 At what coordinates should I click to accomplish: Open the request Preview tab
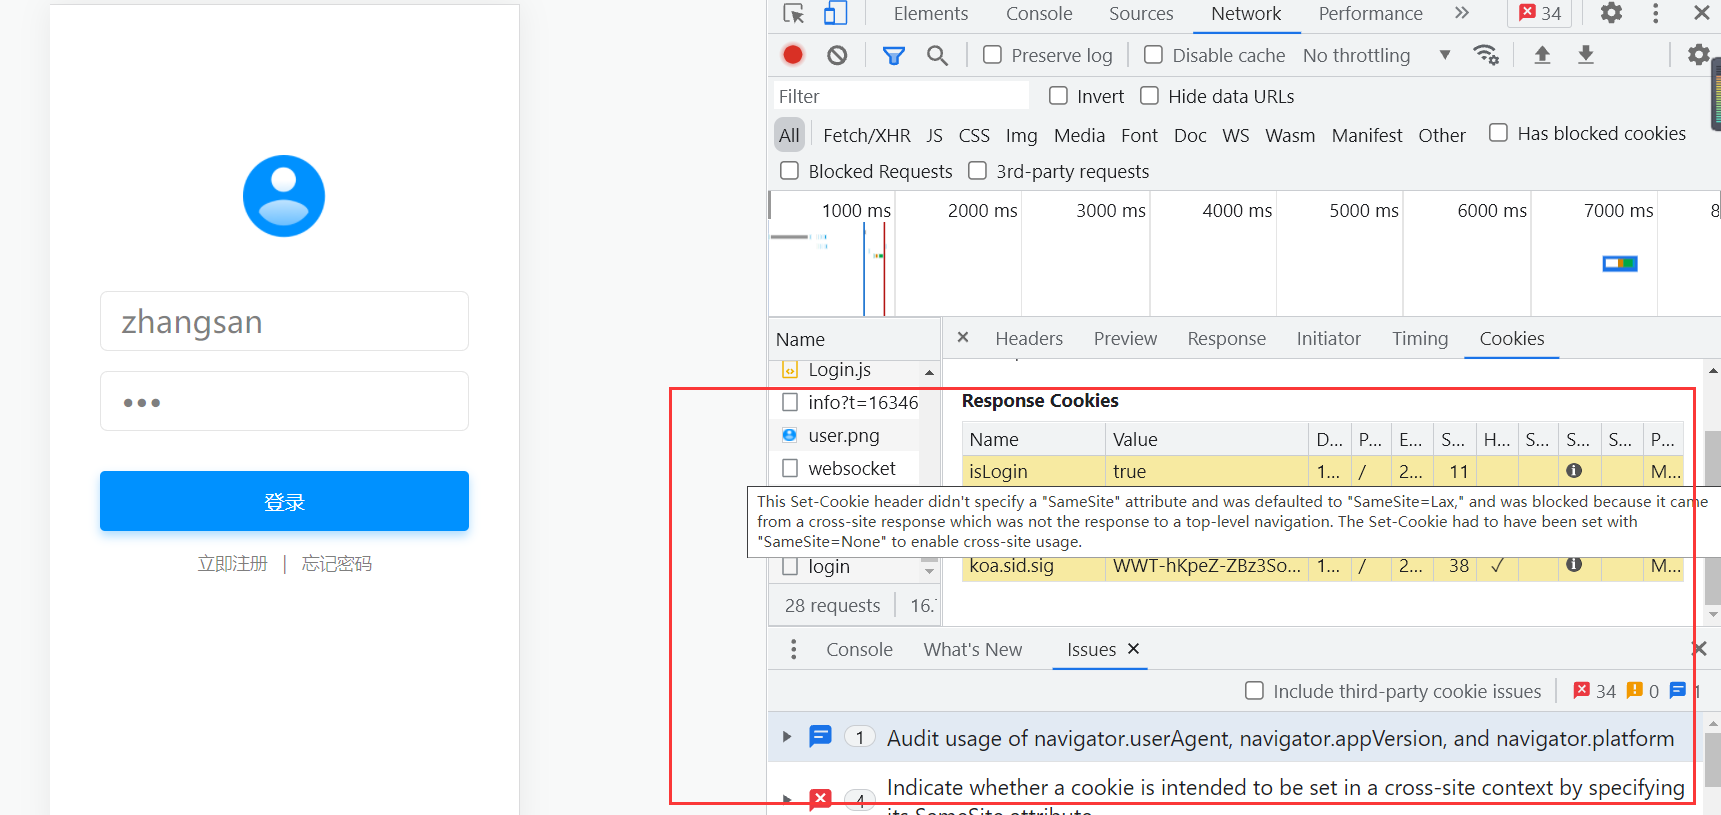click(x=1125, y=339)
